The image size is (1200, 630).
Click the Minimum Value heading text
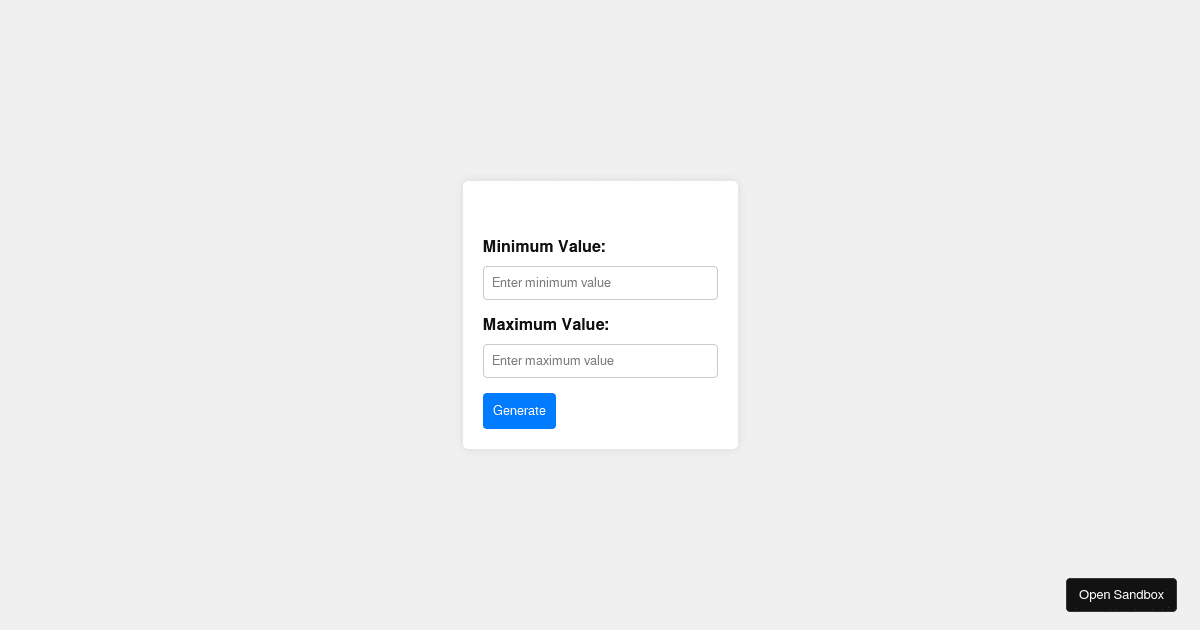pyautogui.click(x=544, y=246)
